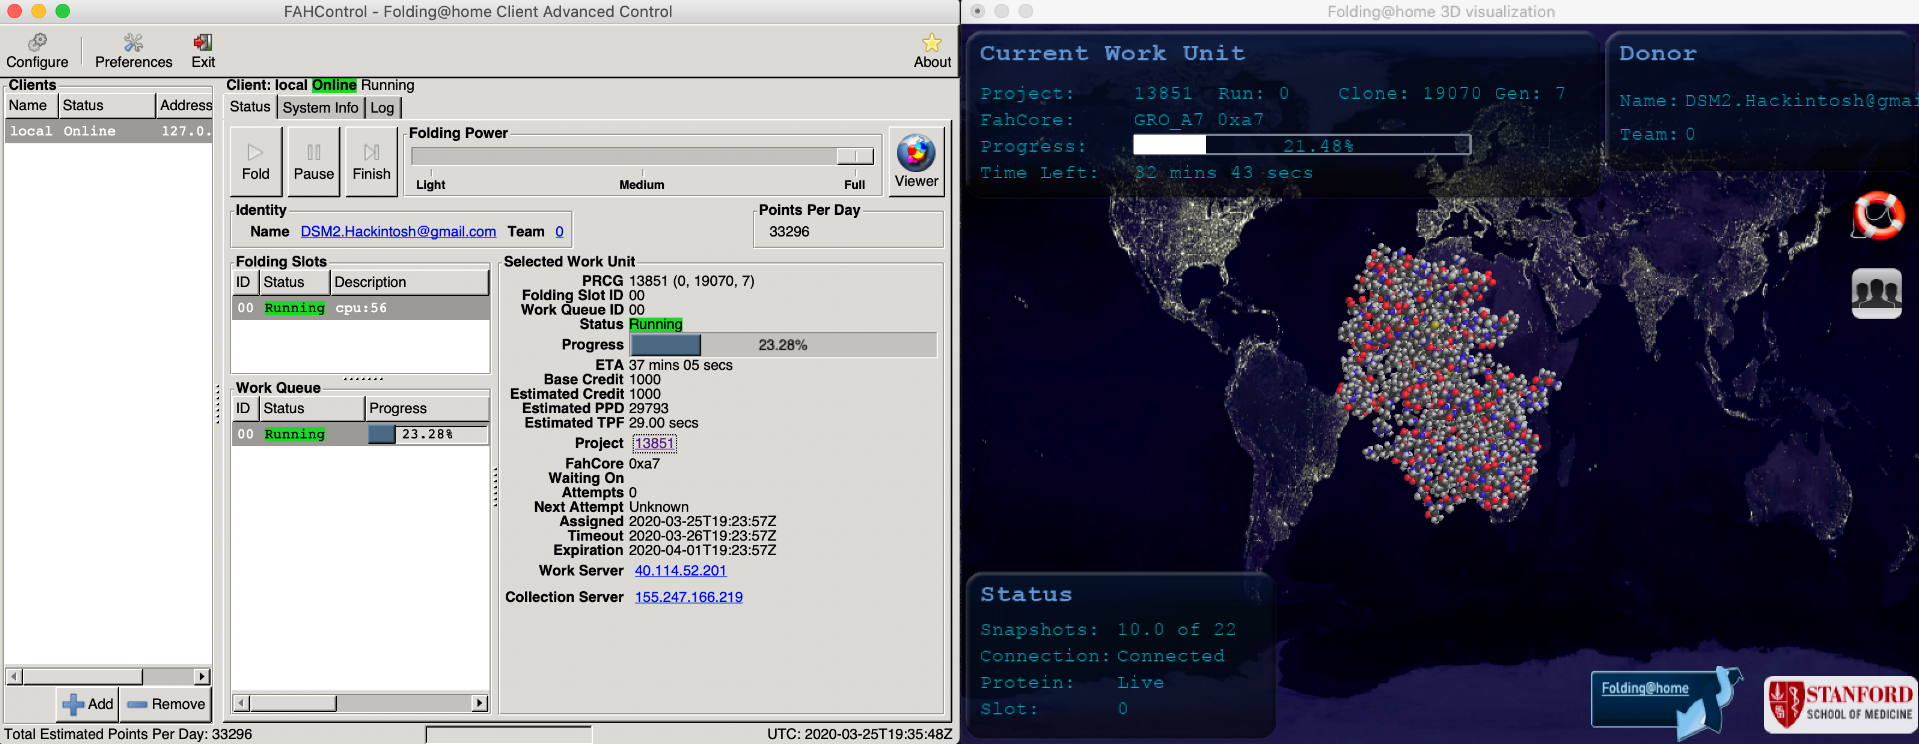Click the Stanford School of Medicine logo
The image size is (1919, 744).
point(1841,704)
